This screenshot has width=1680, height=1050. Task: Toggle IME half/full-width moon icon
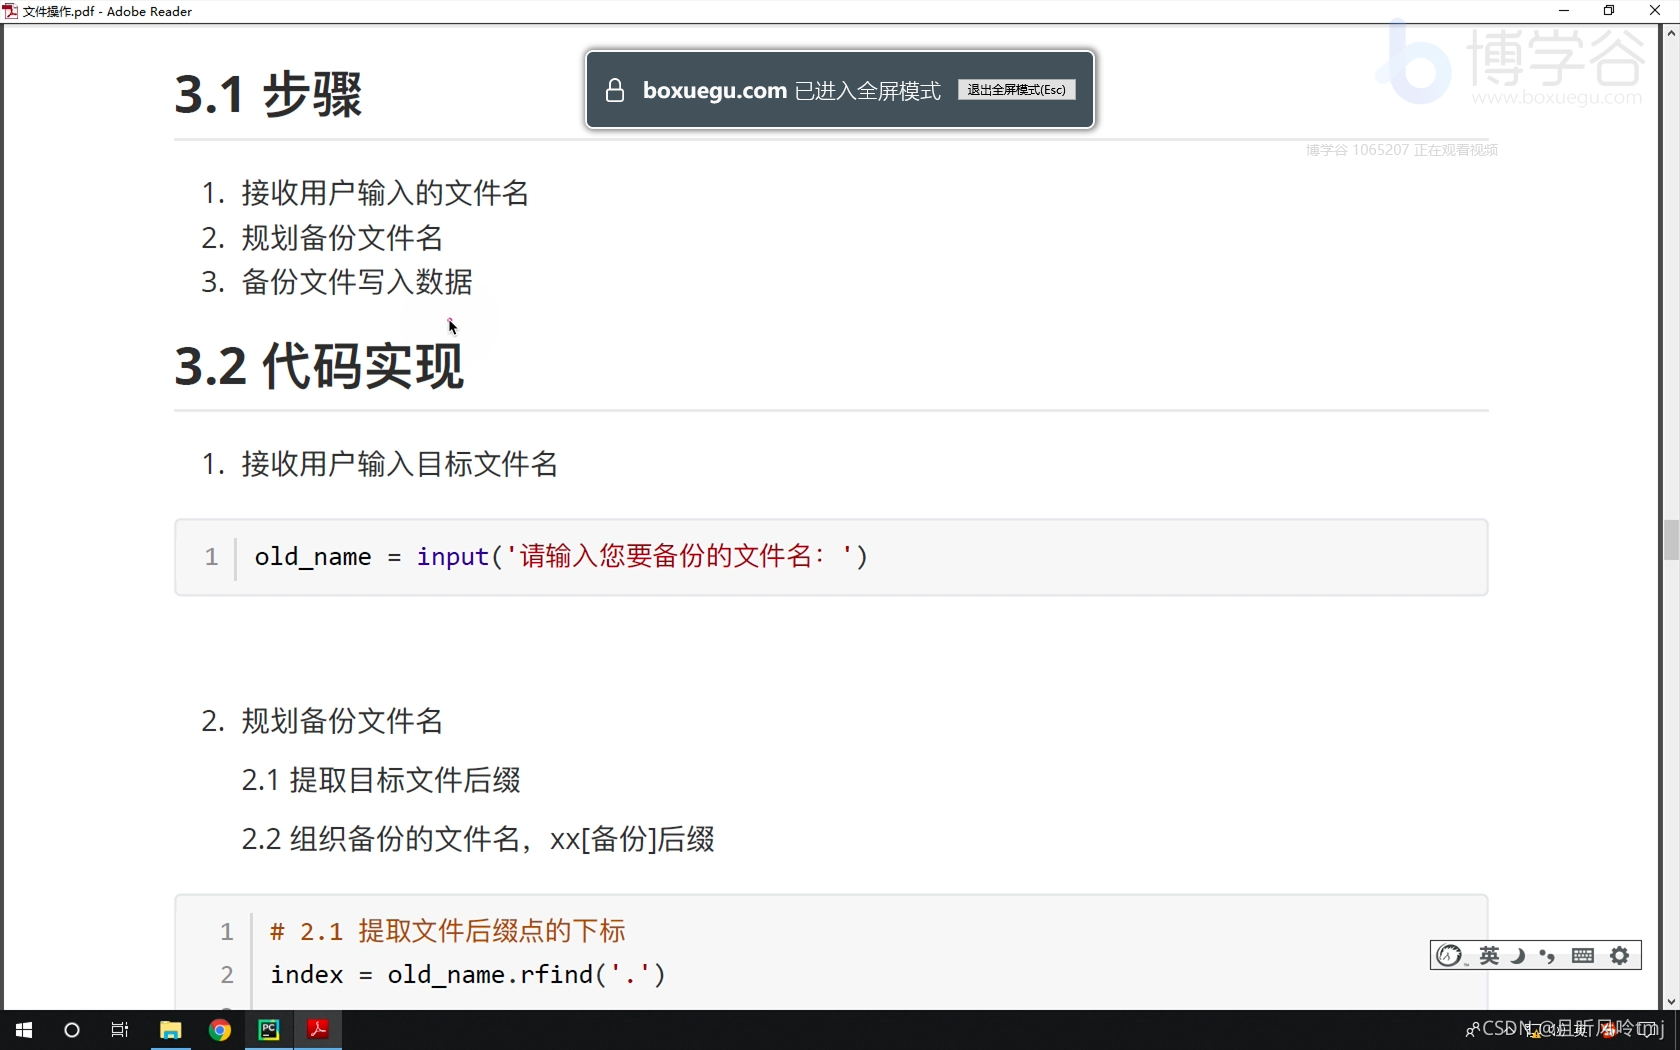coord(1518,956)
